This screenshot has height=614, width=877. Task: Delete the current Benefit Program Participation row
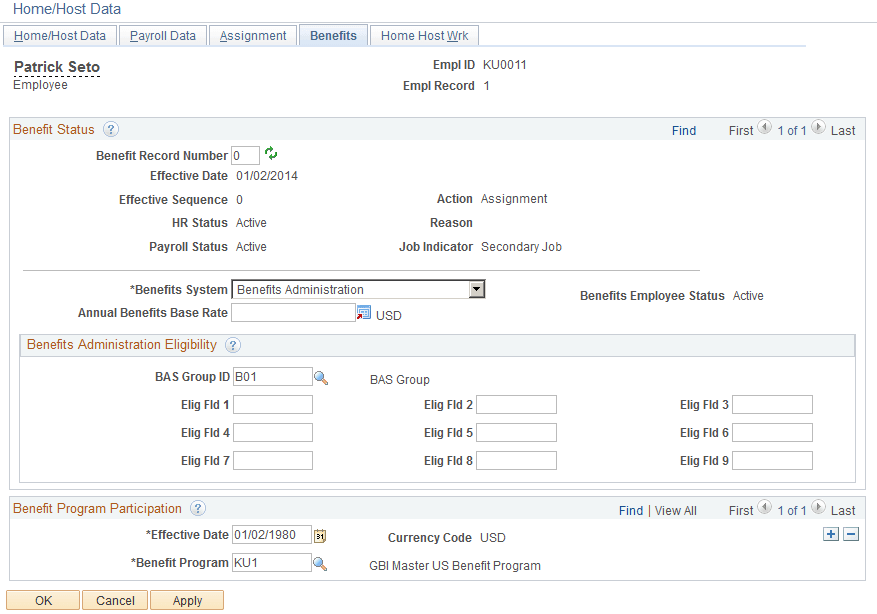(x=849, y=534)
